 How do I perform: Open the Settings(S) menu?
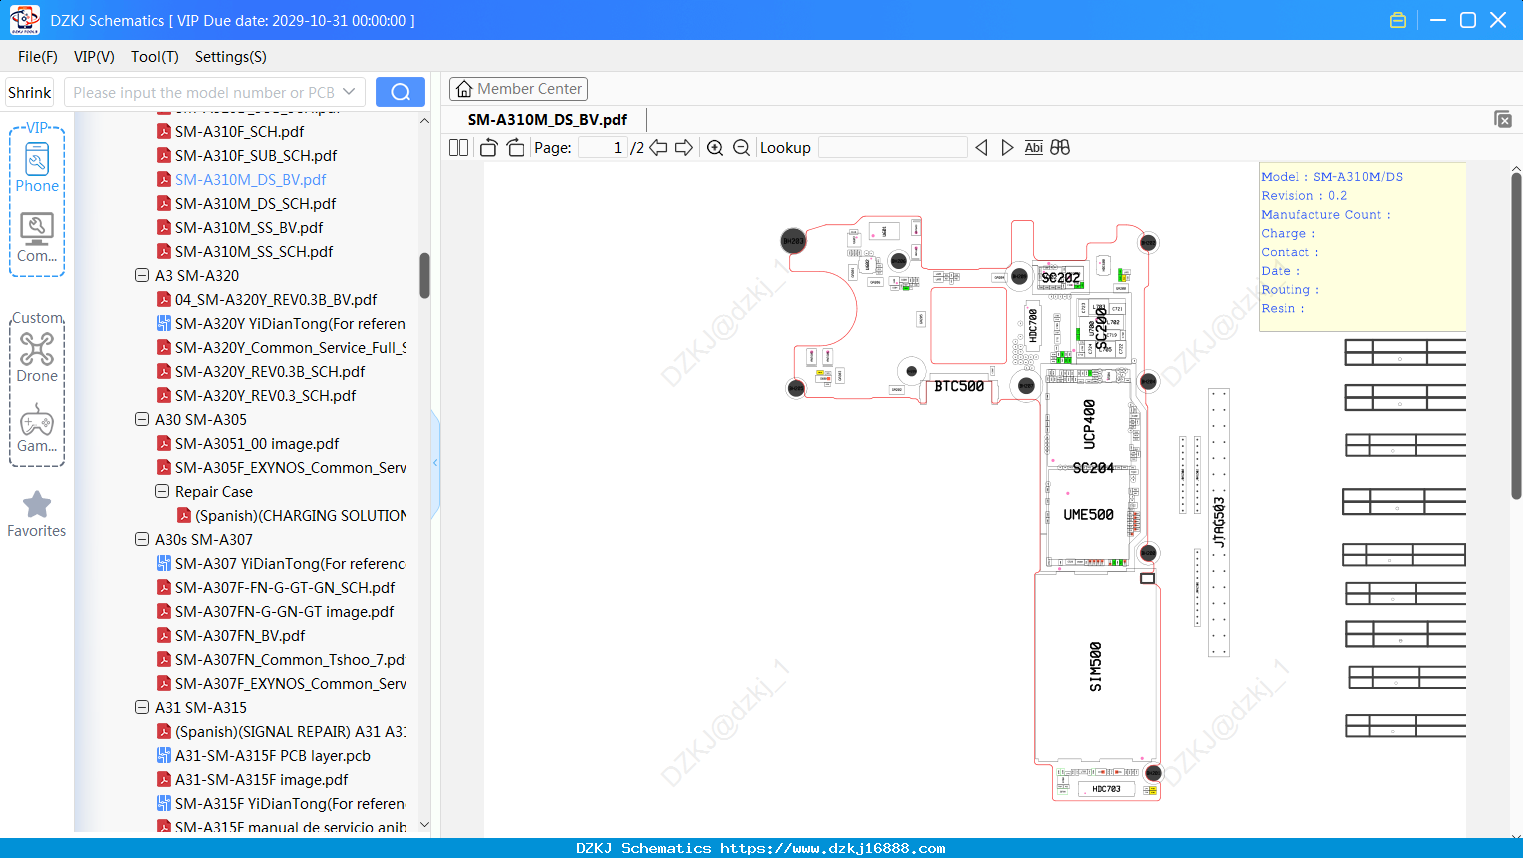(231, 57)
